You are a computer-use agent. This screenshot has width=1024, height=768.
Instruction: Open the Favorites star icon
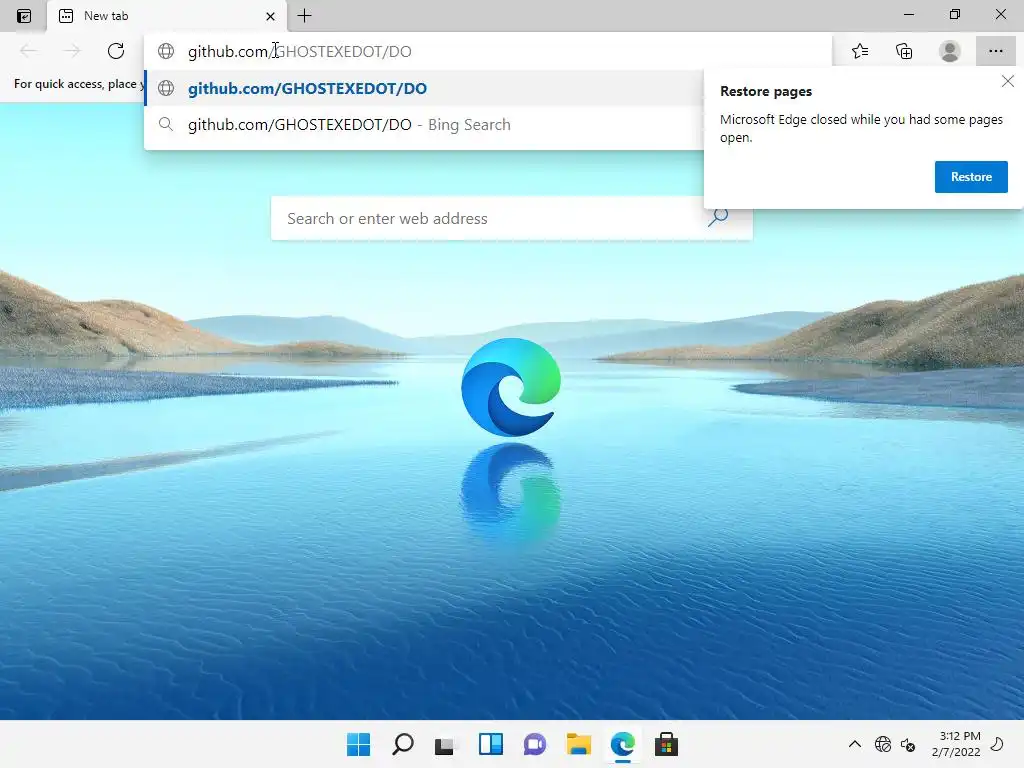tap(860, 51)
